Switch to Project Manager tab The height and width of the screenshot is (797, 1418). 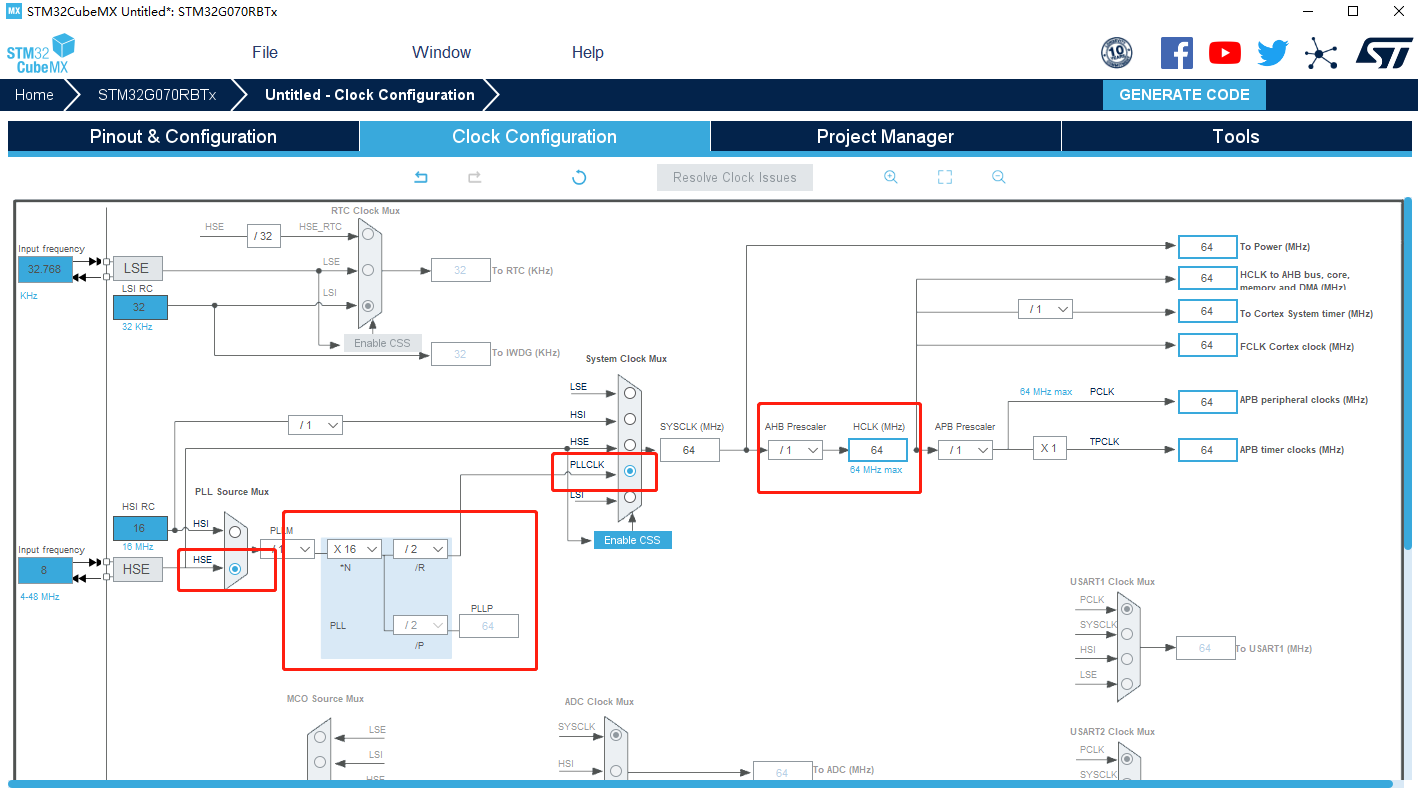(x=886, y=137)
